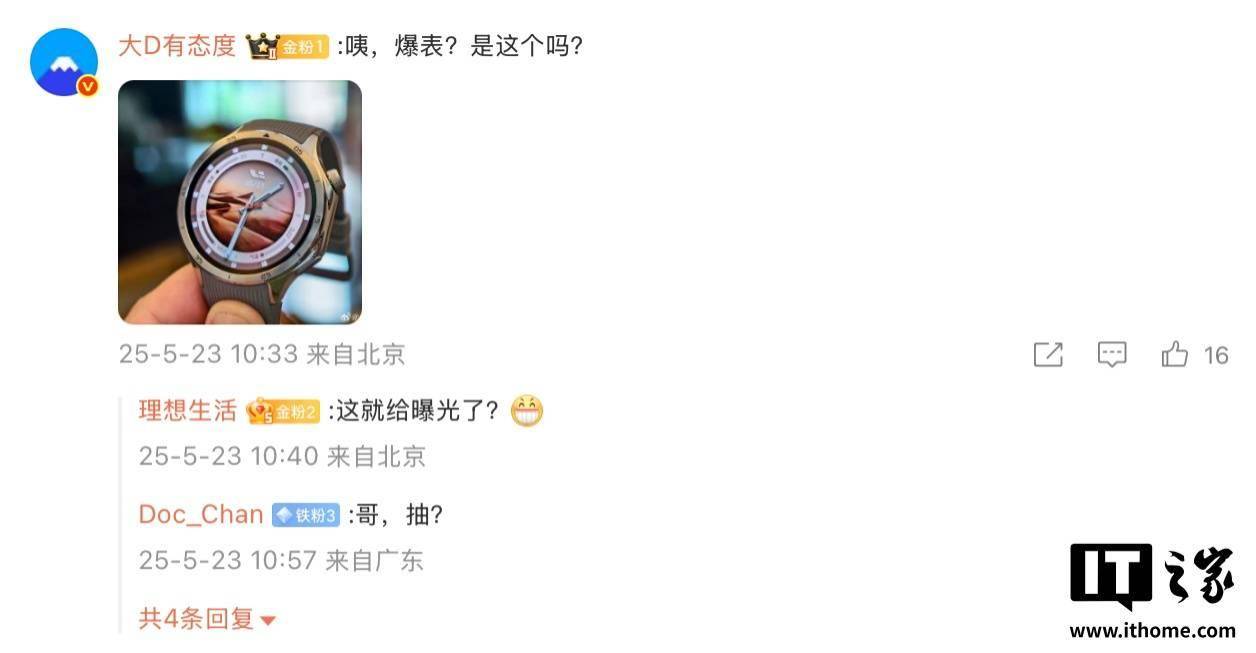Enlarge the smartwatch photo thumbnail
The width and height of the screenshot is (1256, 653).
click(240, 202)
